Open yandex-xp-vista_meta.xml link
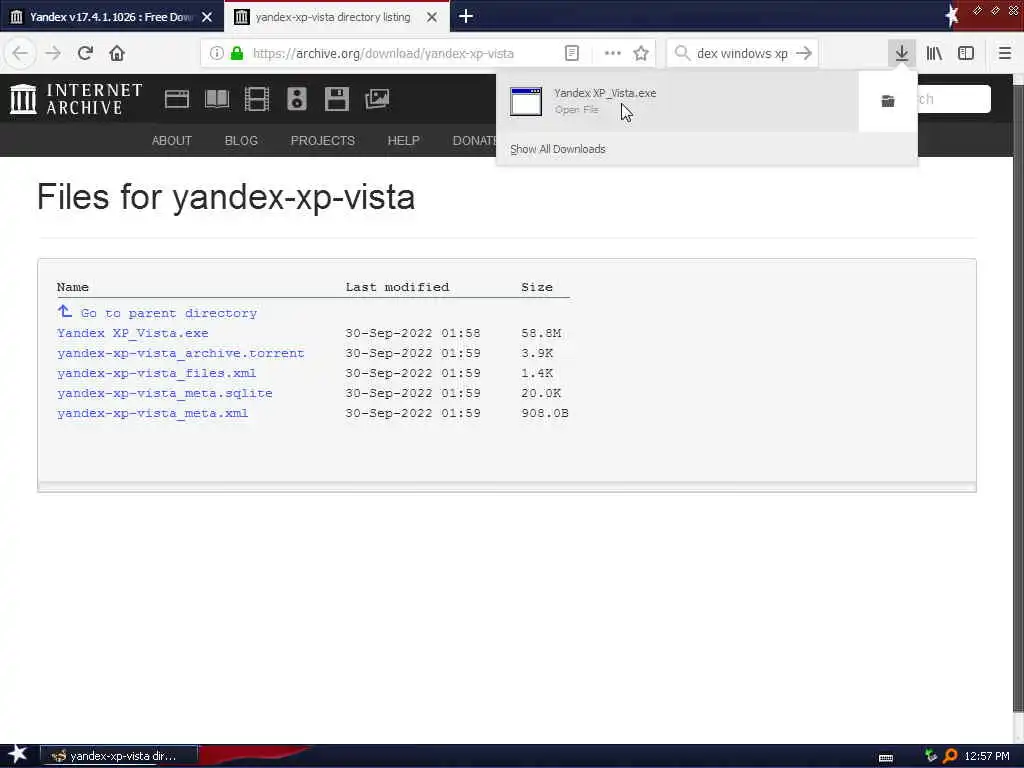The width and height of the screenshot is (1024, 768). [x=153, y=413]
